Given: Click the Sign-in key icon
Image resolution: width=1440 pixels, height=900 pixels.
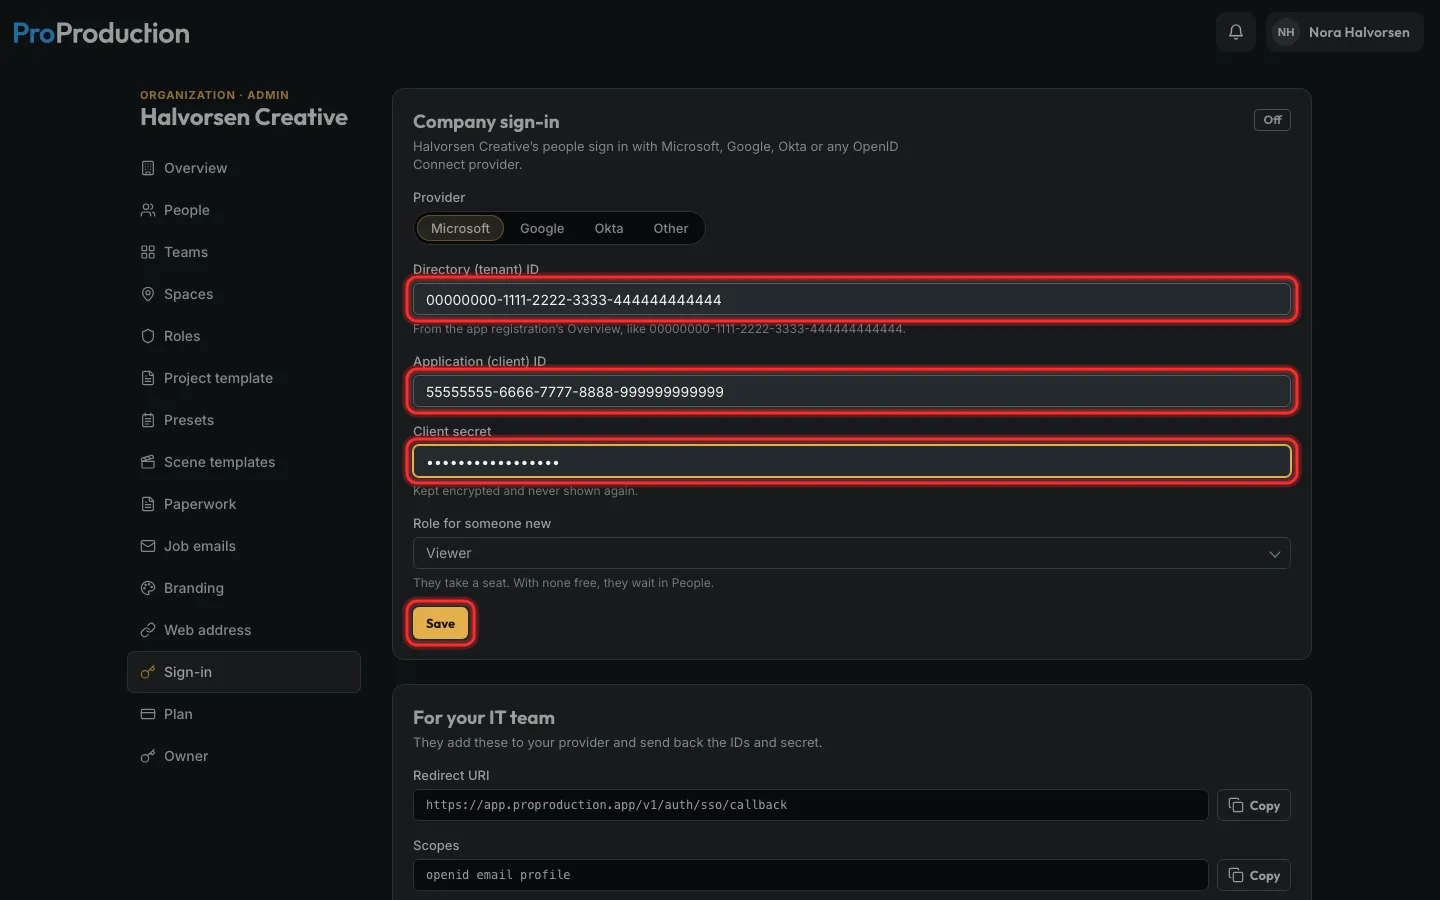Looking at the screenshot, I should [x=148, y=672].
